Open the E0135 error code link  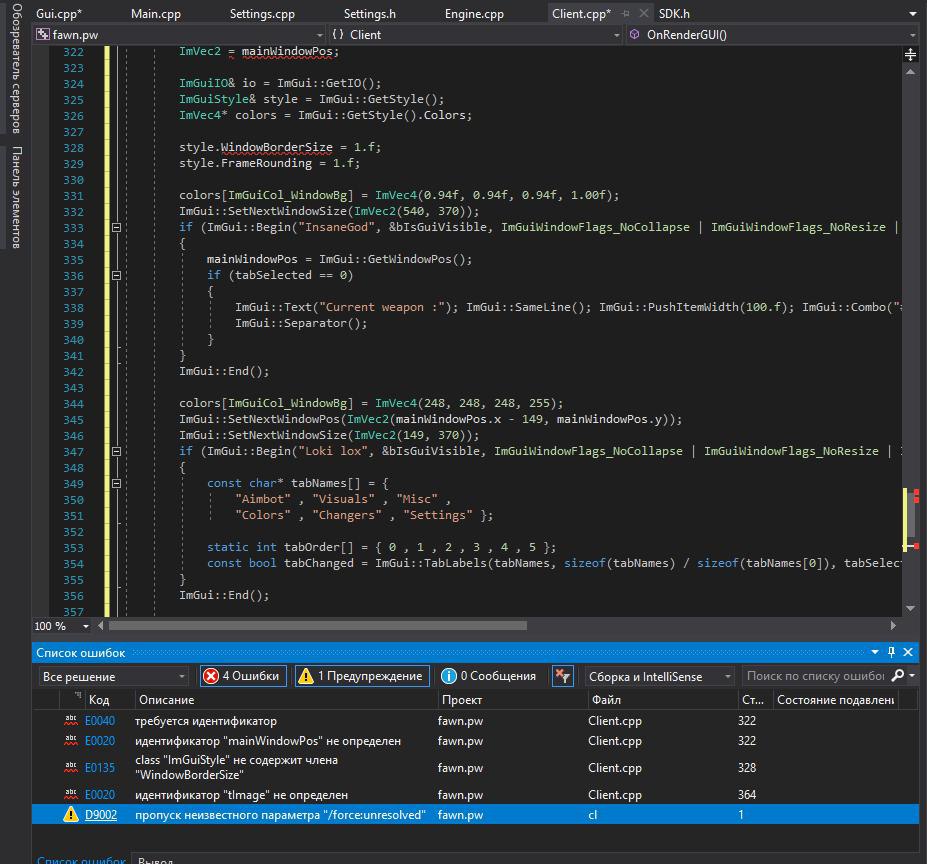pyautogui.click(x=100, y=768)
